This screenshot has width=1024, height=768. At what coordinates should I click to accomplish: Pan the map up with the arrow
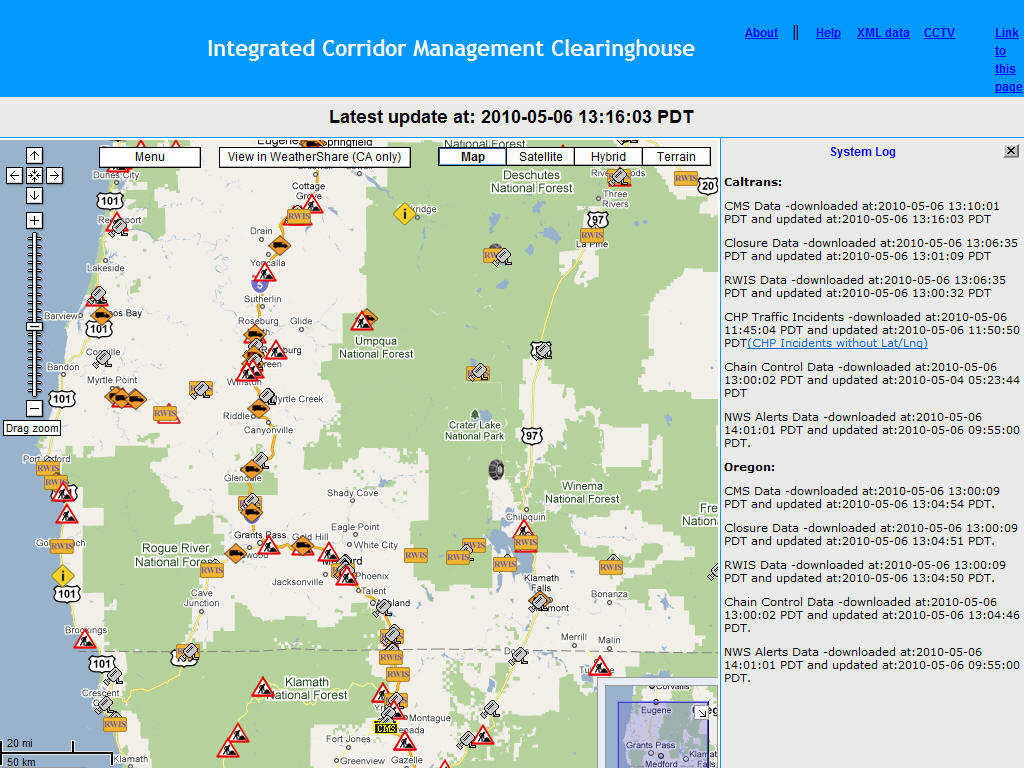coord(34,155)
